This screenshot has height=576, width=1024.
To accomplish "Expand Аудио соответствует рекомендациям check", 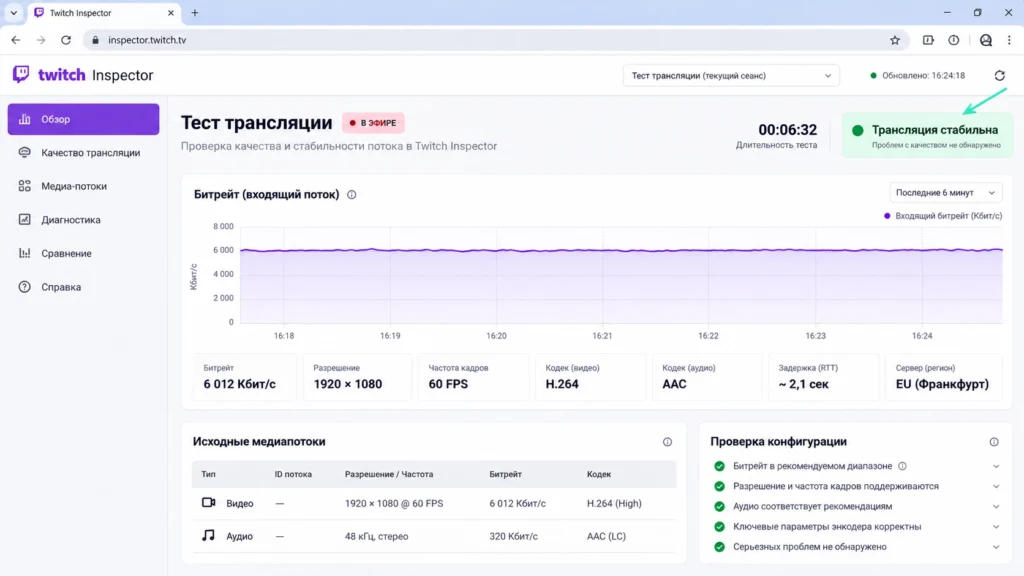I will pyautogui.click(x=995, y=507).
